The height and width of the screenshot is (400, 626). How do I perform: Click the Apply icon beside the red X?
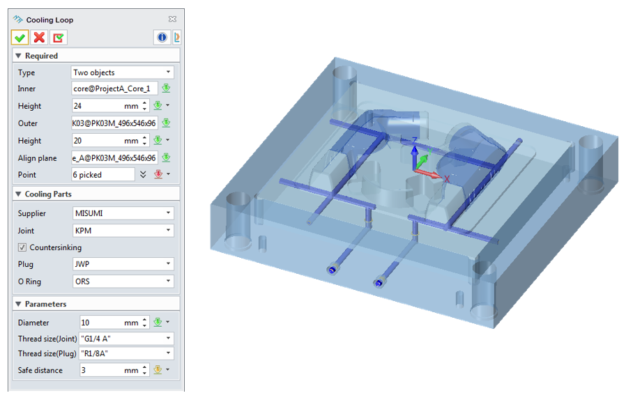(57, 37)
